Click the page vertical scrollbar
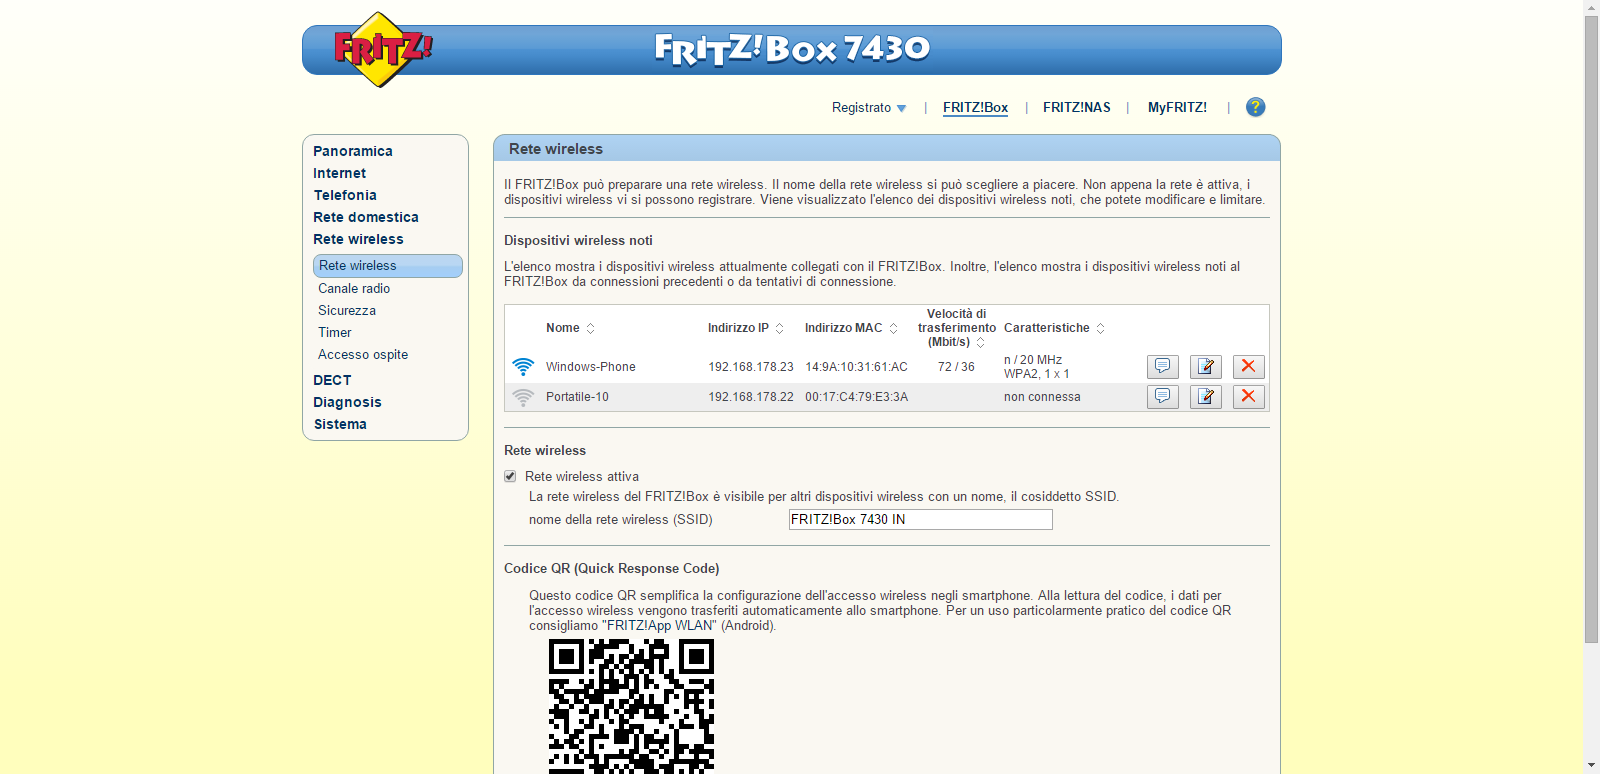Screen dimensions: 1600x774 click(1592, 330)
